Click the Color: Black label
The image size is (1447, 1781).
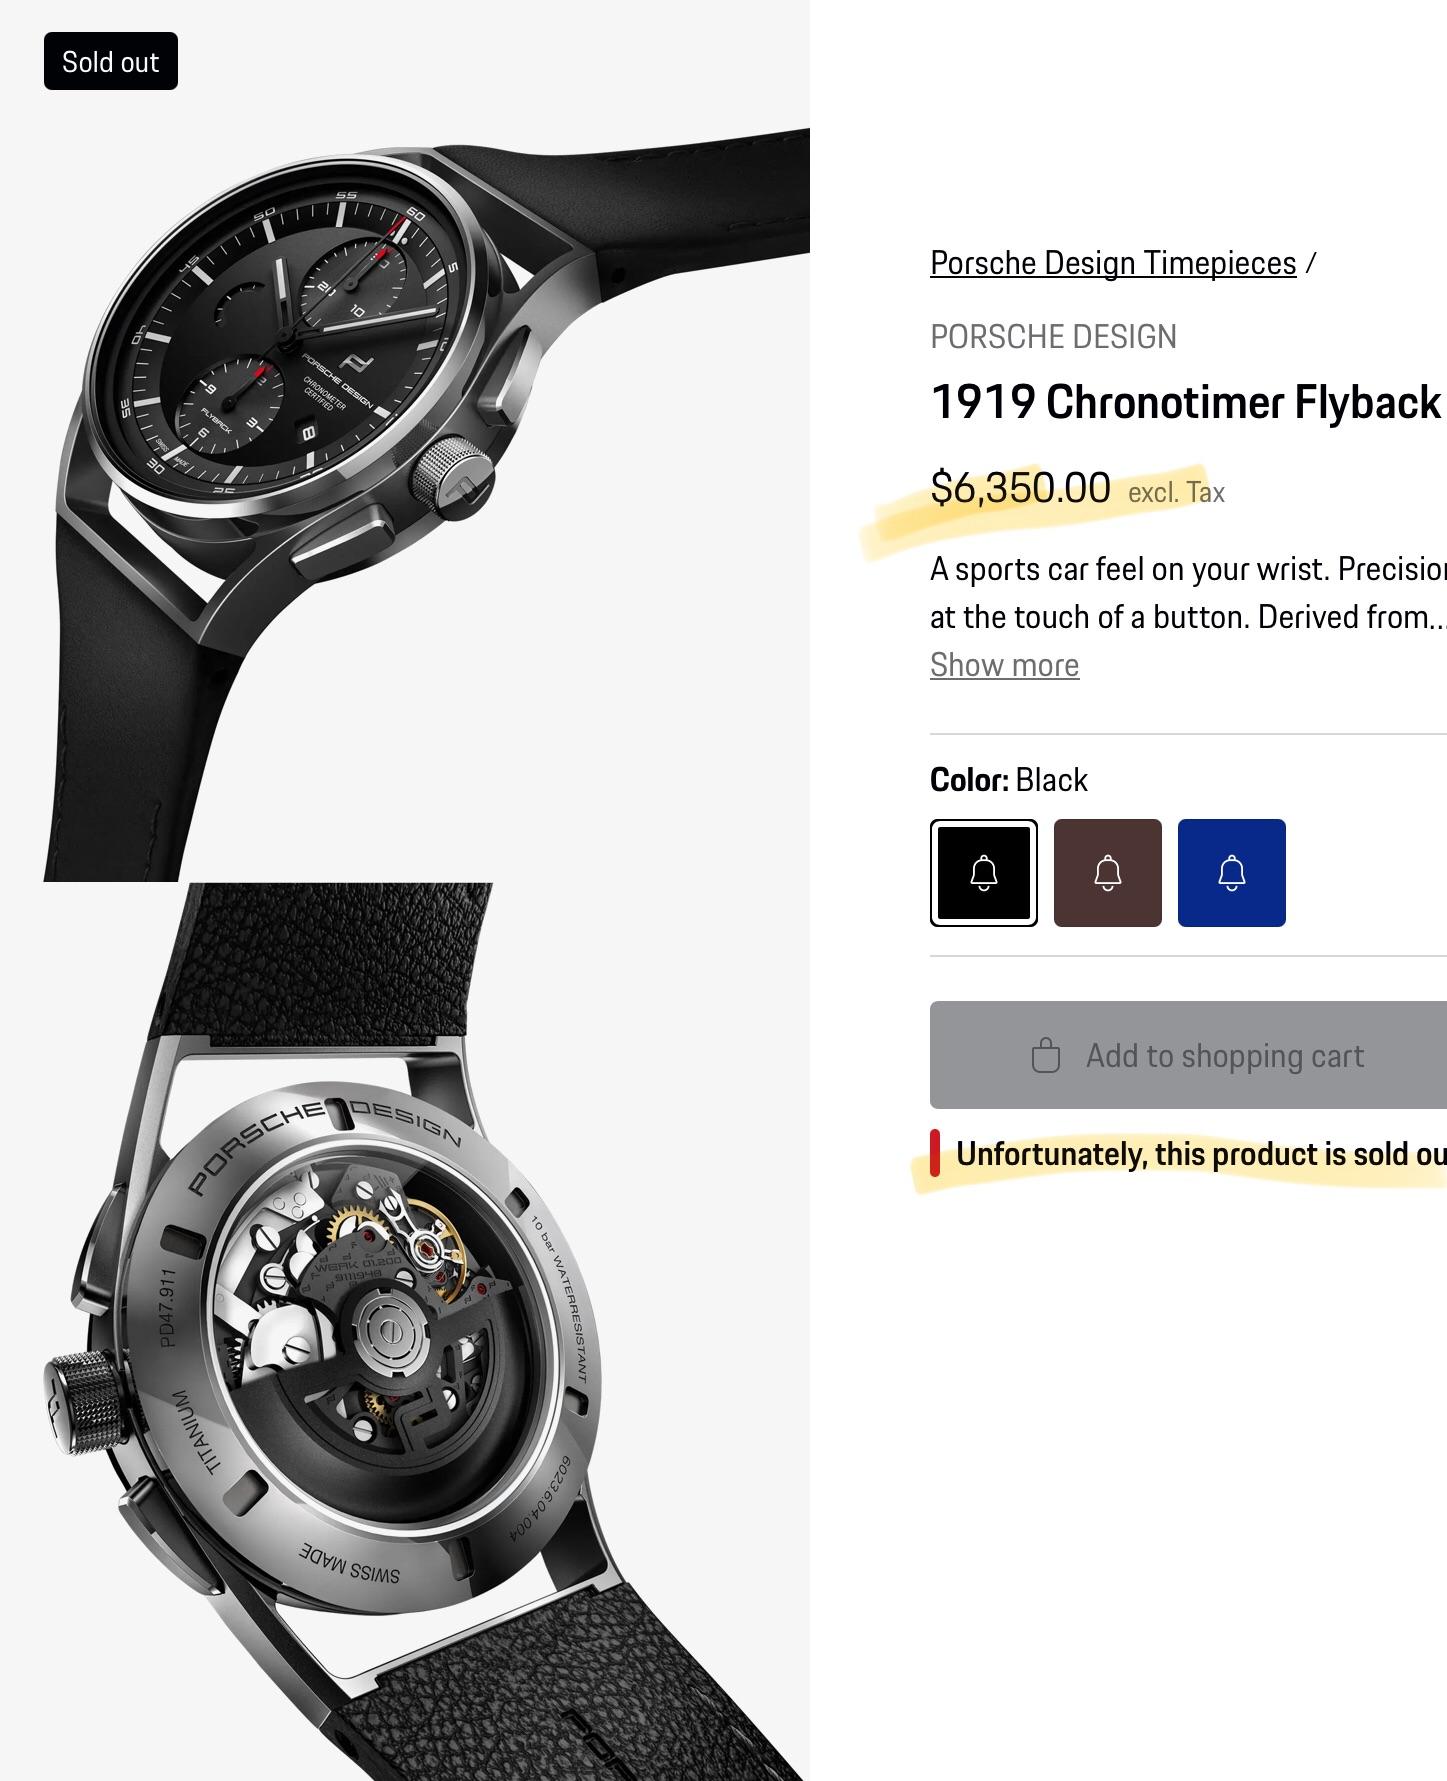[1008, 780]
